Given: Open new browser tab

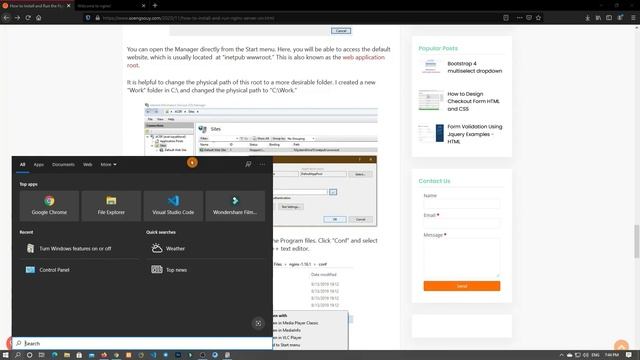Looking at the screenshot, I should click(155, 6).
